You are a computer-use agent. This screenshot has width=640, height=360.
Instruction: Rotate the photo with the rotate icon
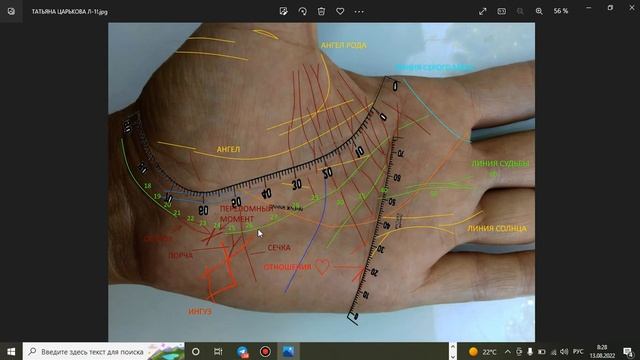pyautogui.click(x=302, y=11)
